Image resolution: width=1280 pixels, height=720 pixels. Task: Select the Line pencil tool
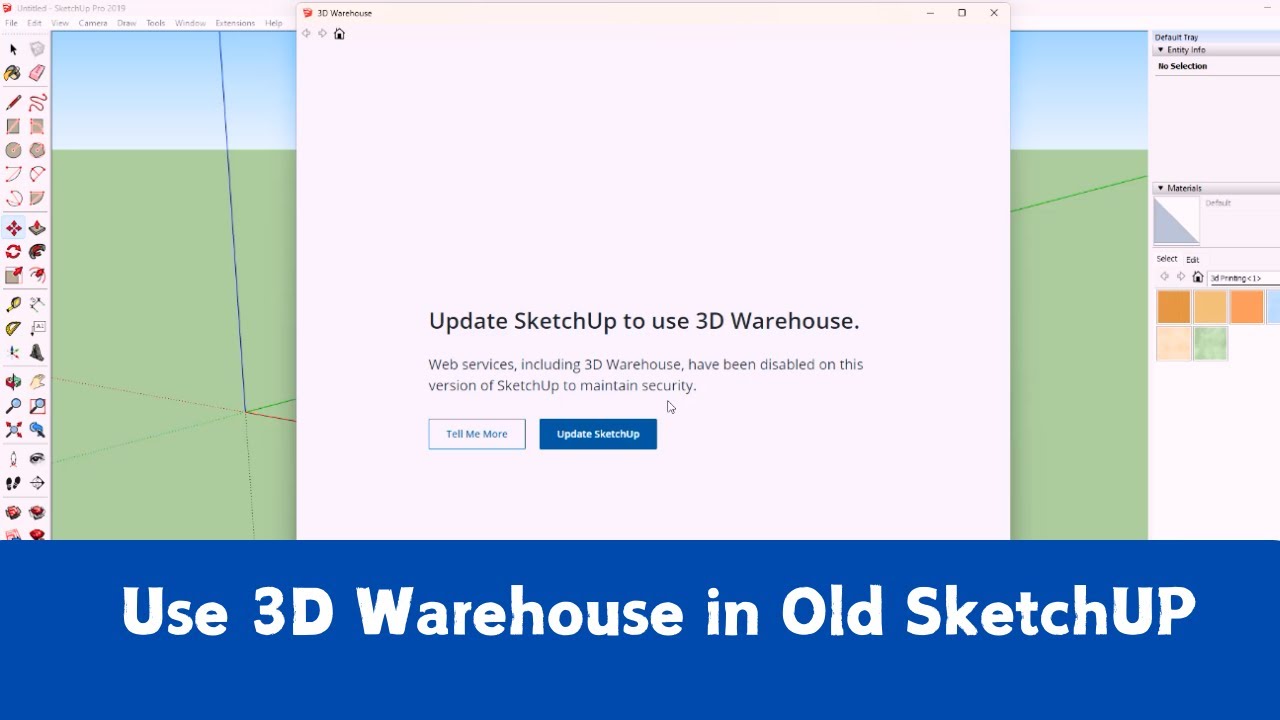[x=13, y=102]
